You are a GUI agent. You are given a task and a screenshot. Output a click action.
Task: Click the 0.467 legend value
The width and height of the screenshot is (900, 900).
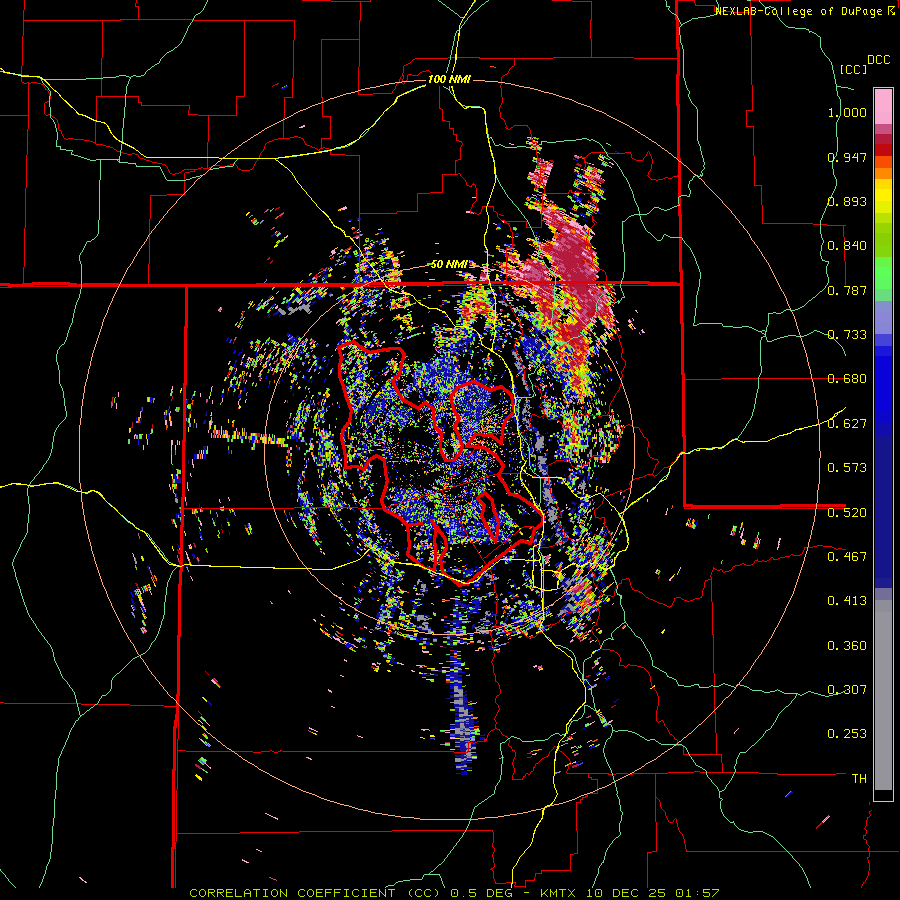click(x=847, y=557)
